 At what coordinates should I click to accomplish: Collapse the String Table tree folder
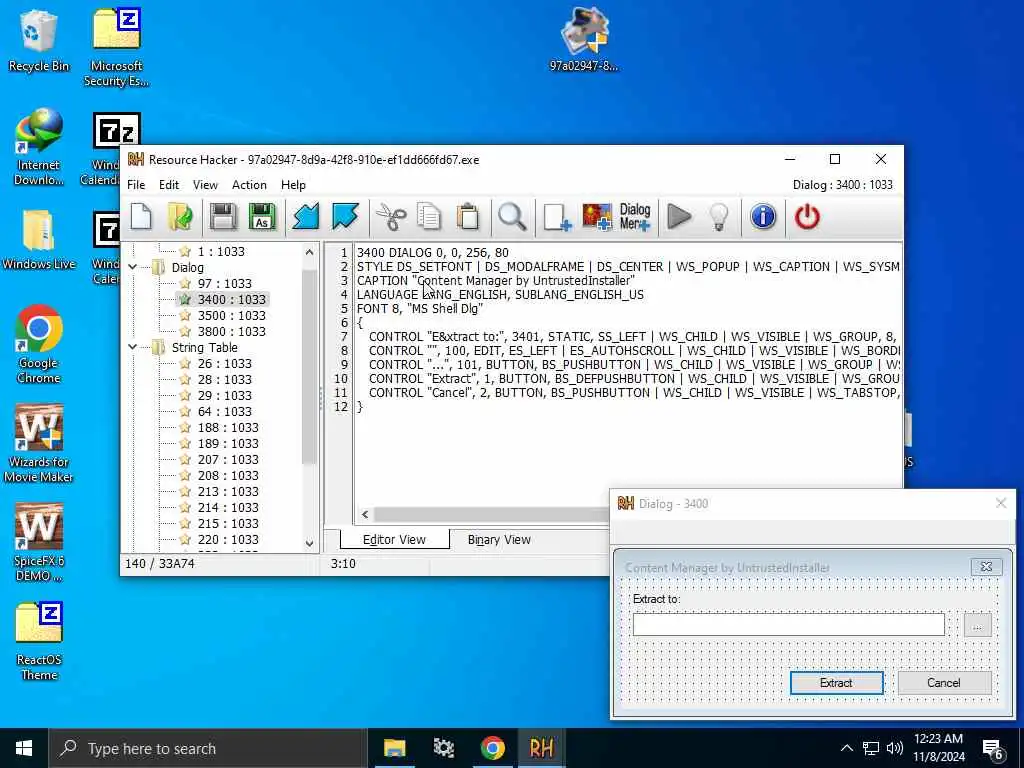click(x=133, y=347)
